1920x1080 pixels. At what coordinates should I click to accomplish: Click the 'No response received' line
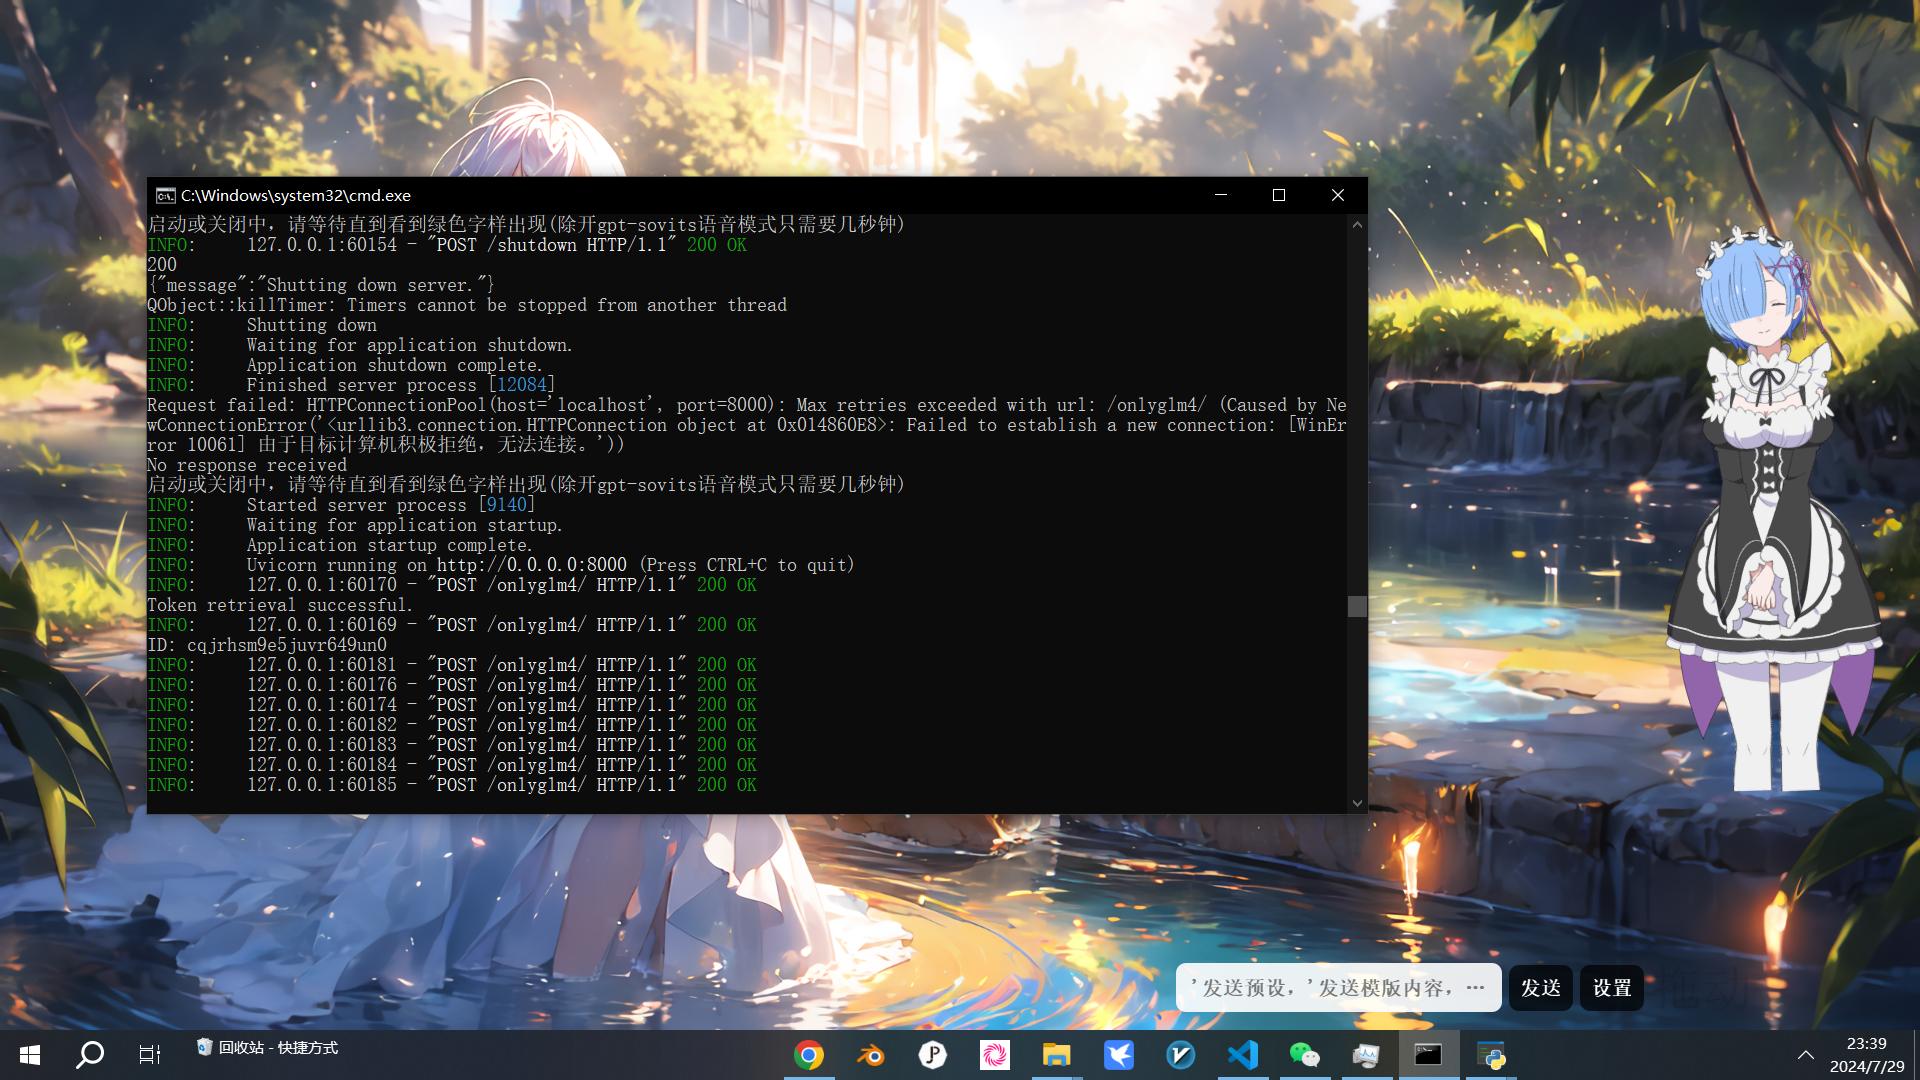click(247, 465)
